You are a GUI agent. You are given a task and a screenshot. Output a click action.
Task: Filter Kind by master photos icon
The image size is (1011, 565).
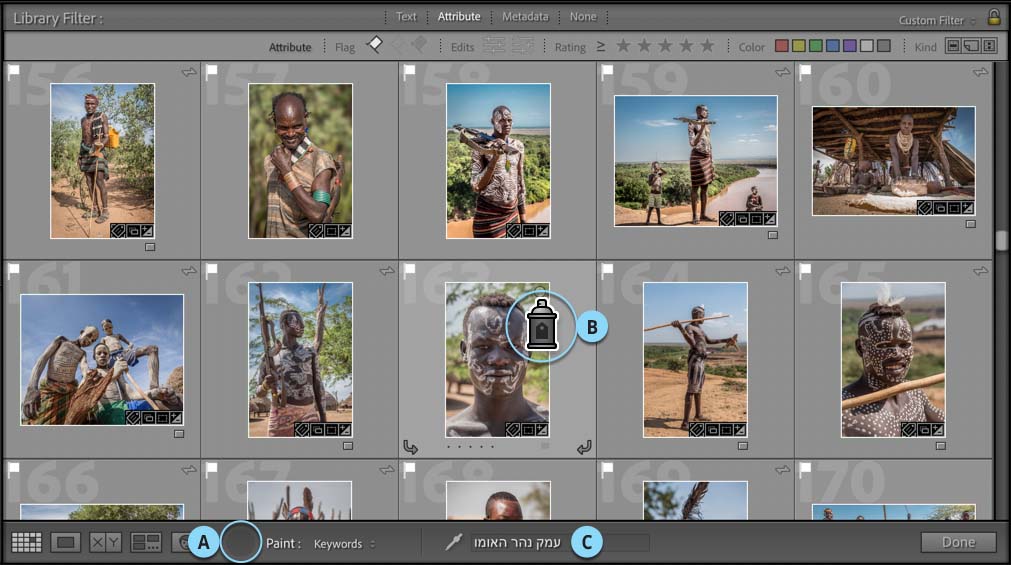pyautogui.click(x=953, y=46)
